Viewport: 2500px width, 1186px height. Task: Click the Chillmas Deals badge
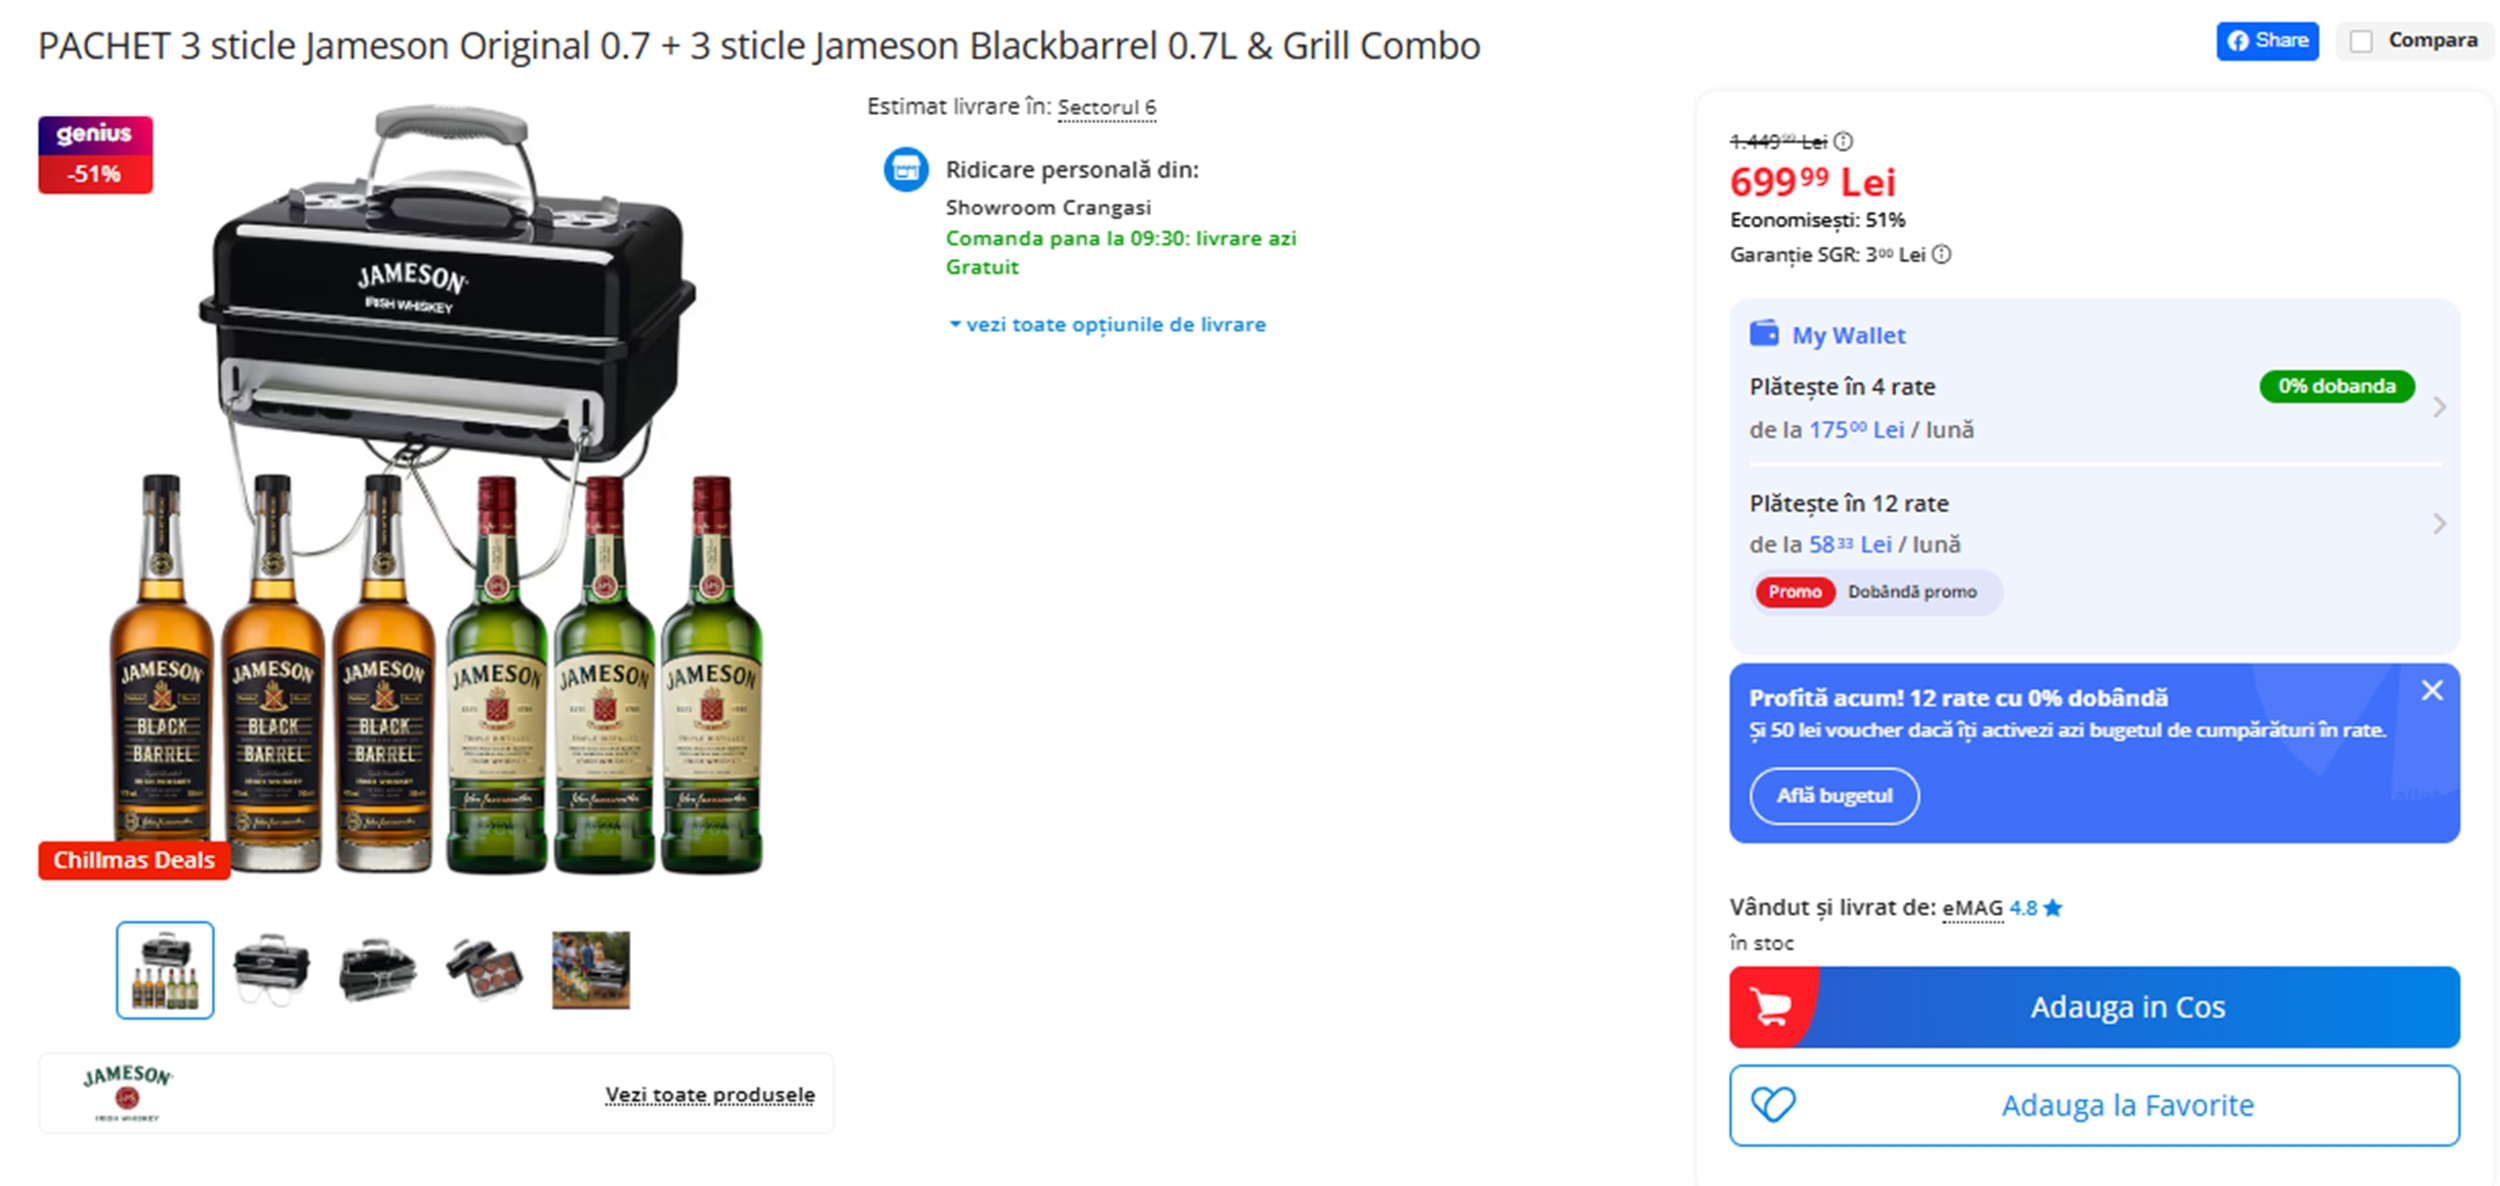[x=133, y=859]
